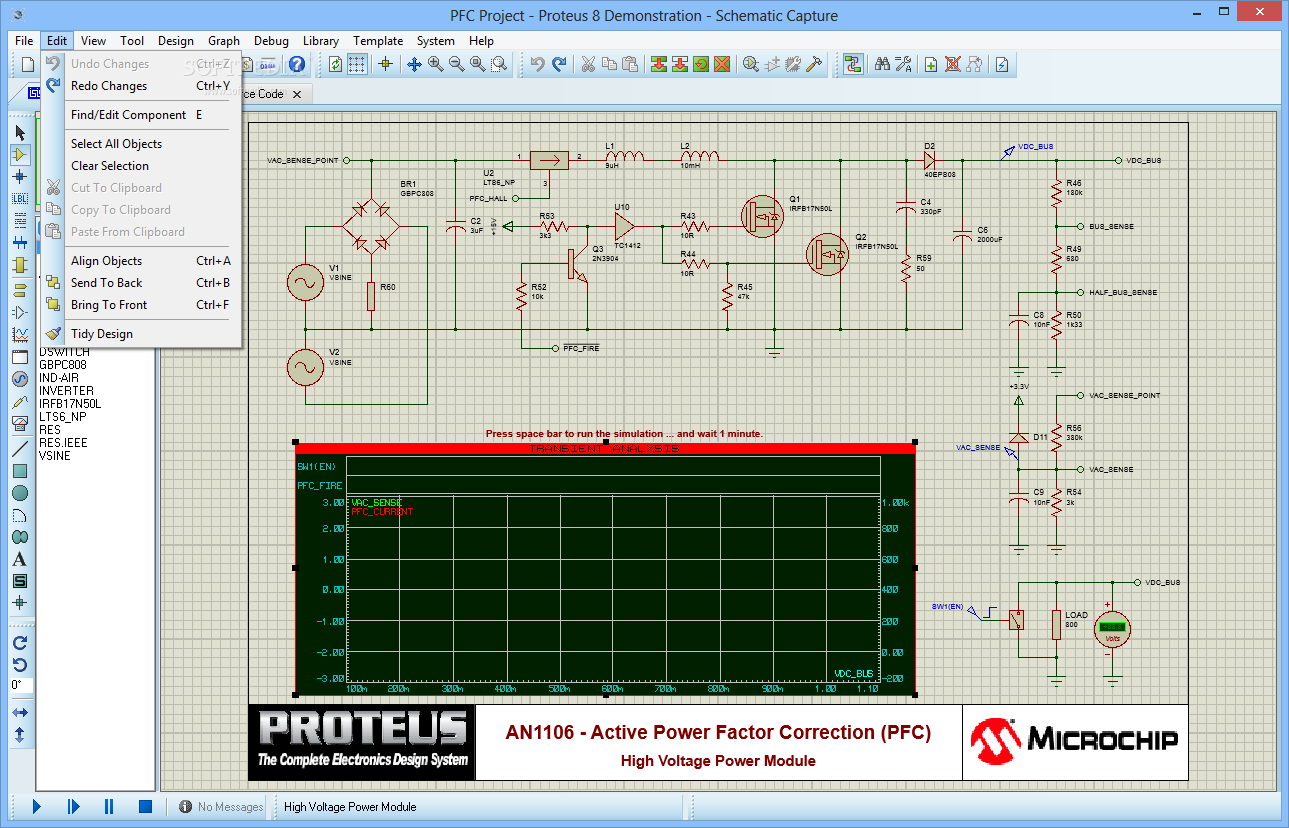
Task: Choose Send To Back menu entry
Action: (140, 283)
